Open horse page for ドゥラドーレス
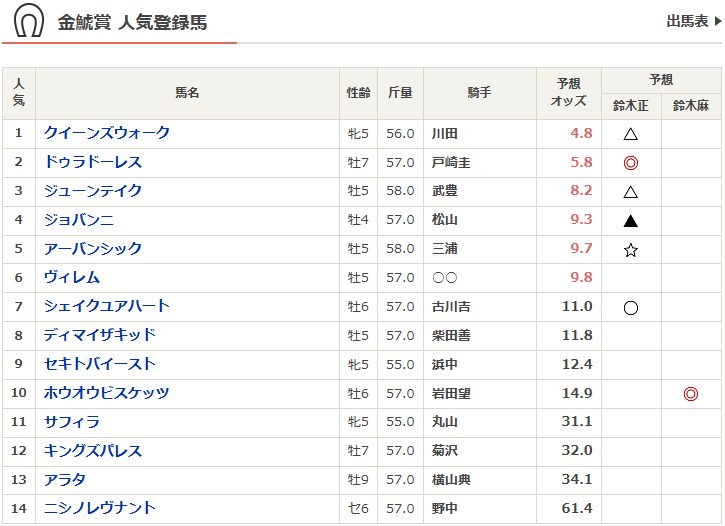This screenshot has width=725, height=526. [x=93, y=162]
